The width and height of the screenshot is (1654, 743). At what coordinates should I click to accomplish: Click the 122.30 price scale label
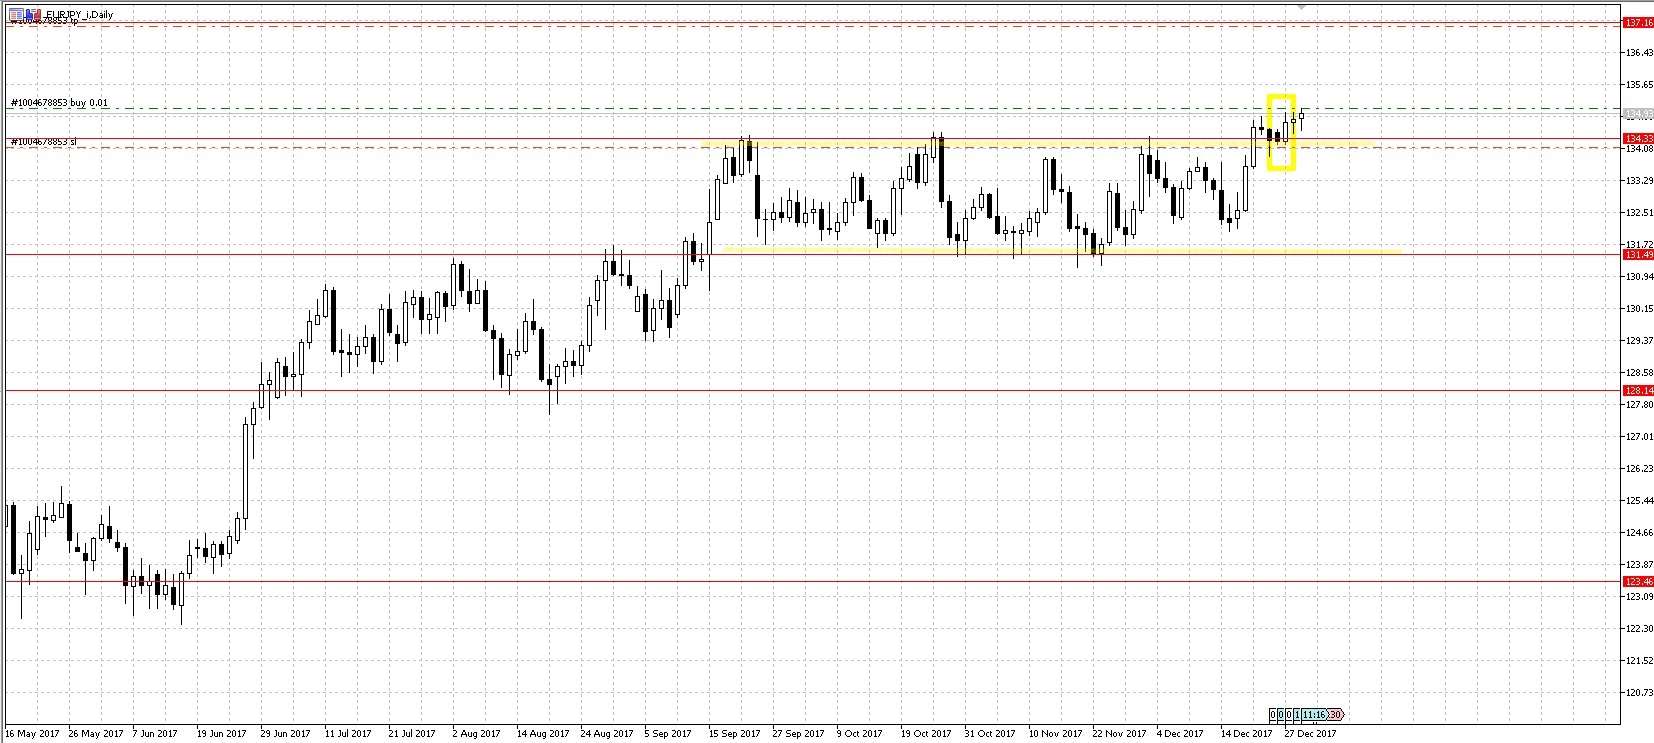[x=1638, y=629]
